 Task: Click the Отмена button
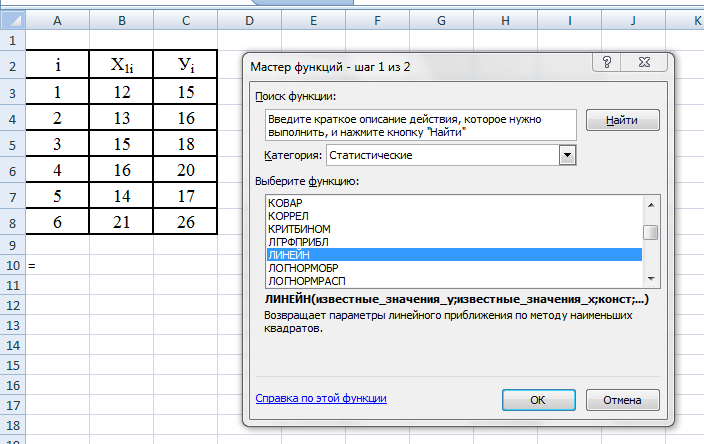pyautogui.click(x=622, y=400)
